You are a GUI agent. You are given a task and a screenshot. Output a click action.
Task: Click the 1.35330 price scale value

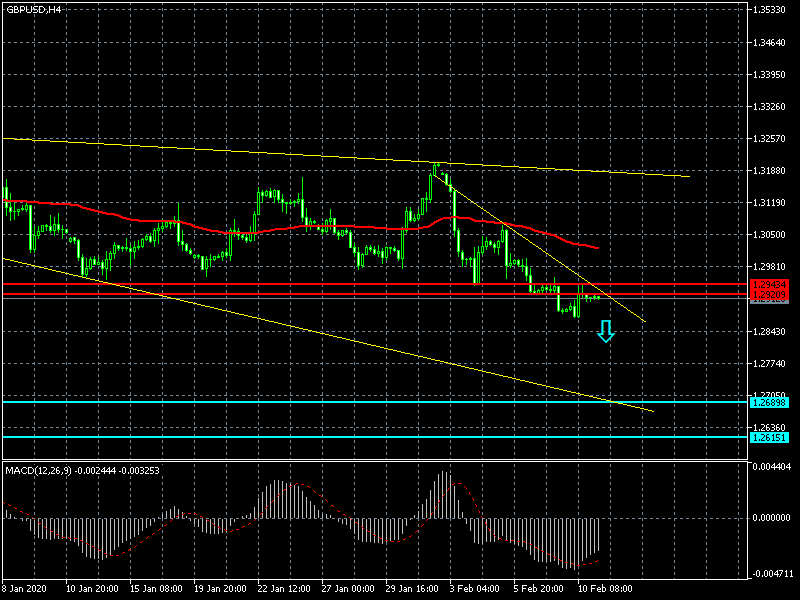(773, 10)
